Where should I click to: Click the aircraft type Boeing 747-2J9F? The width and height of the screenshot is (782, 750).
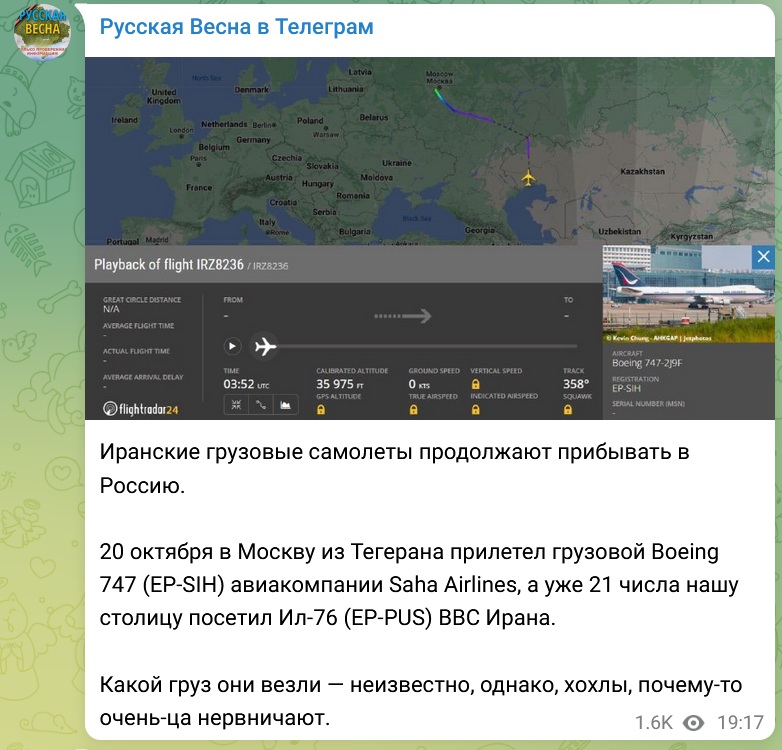coord(647,363)
